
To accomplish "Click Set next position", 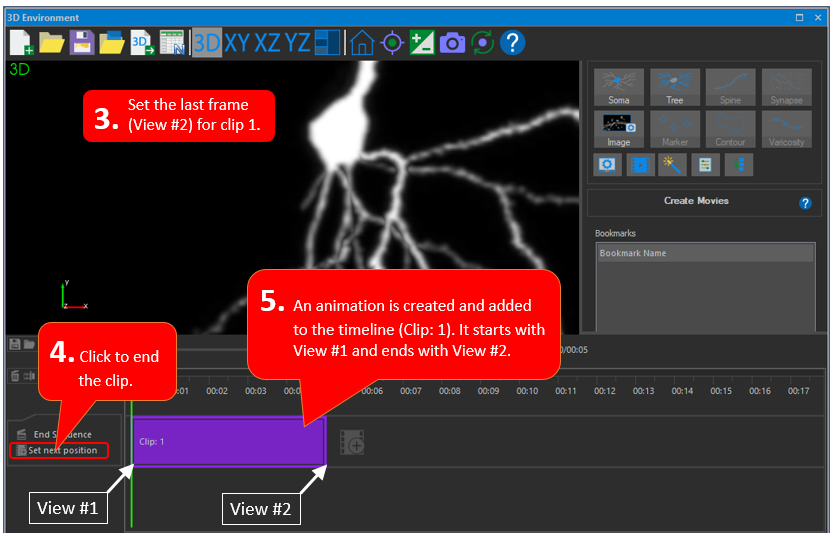I will [x=62, y=450].
